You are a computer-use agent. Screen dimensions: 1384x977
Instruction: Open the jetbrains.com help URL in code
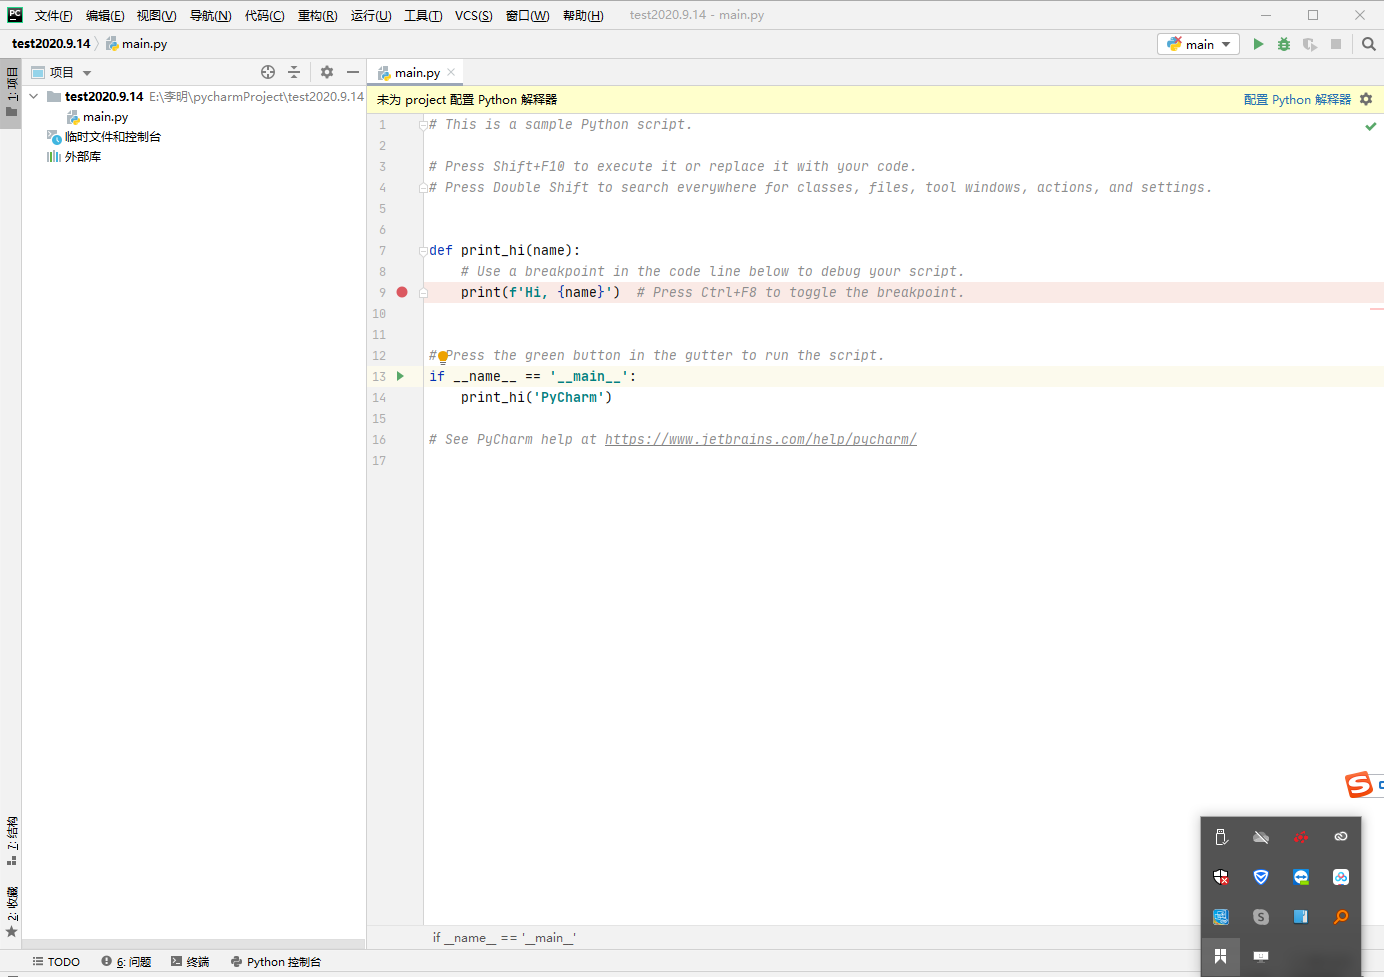point(760,440)
